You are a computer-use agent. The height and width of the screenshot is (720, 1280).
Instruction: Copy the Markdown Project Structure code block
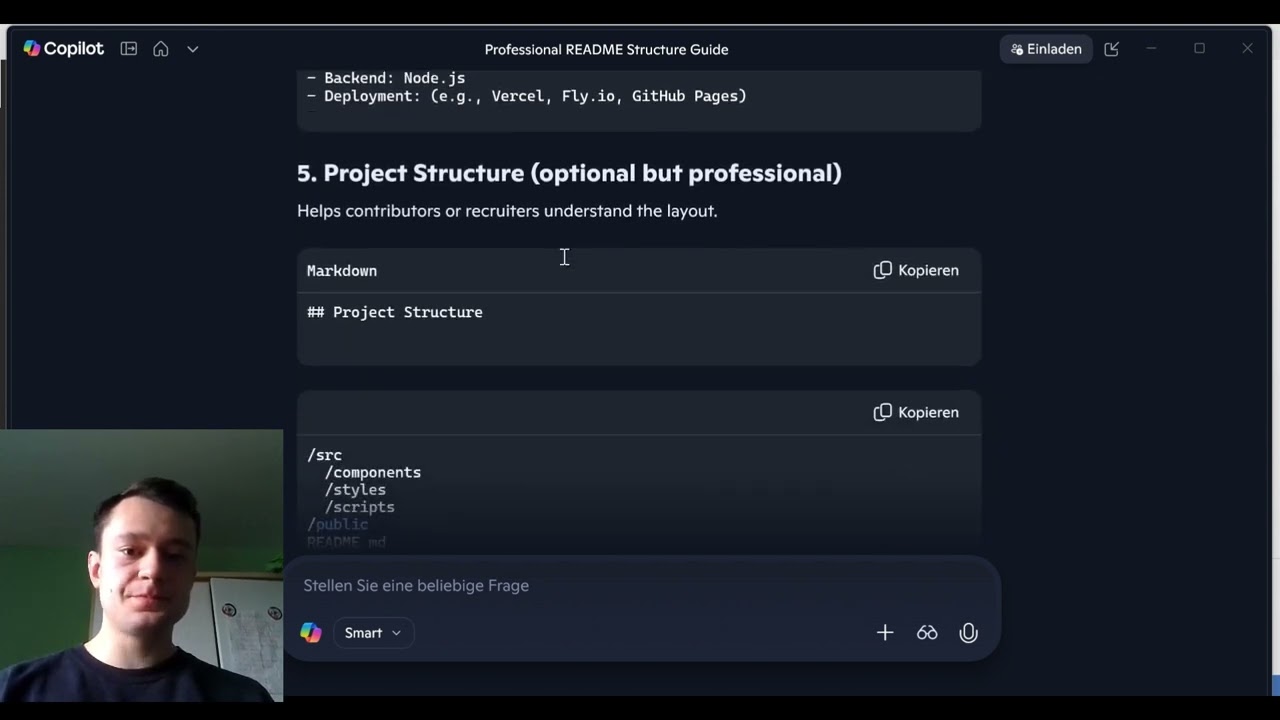(916, 270)
